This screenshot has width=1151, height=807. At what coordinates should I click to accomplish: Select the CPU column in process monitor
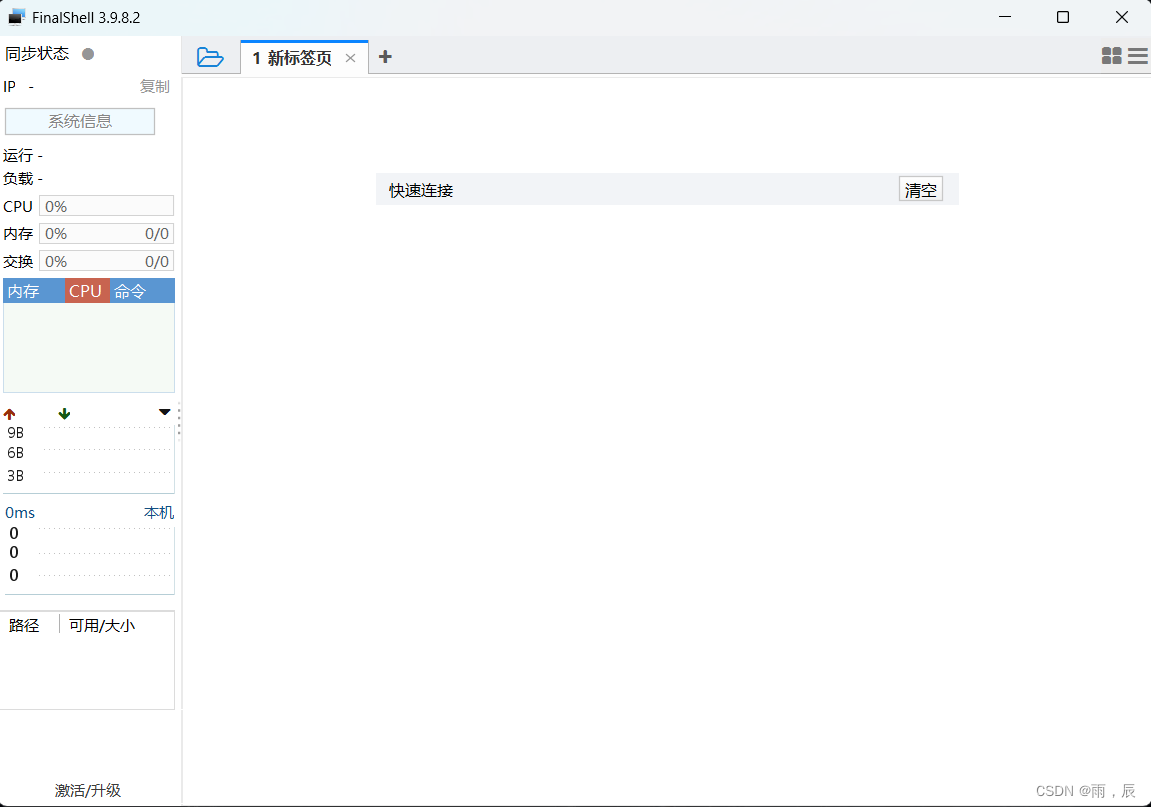tap(86, 290)
